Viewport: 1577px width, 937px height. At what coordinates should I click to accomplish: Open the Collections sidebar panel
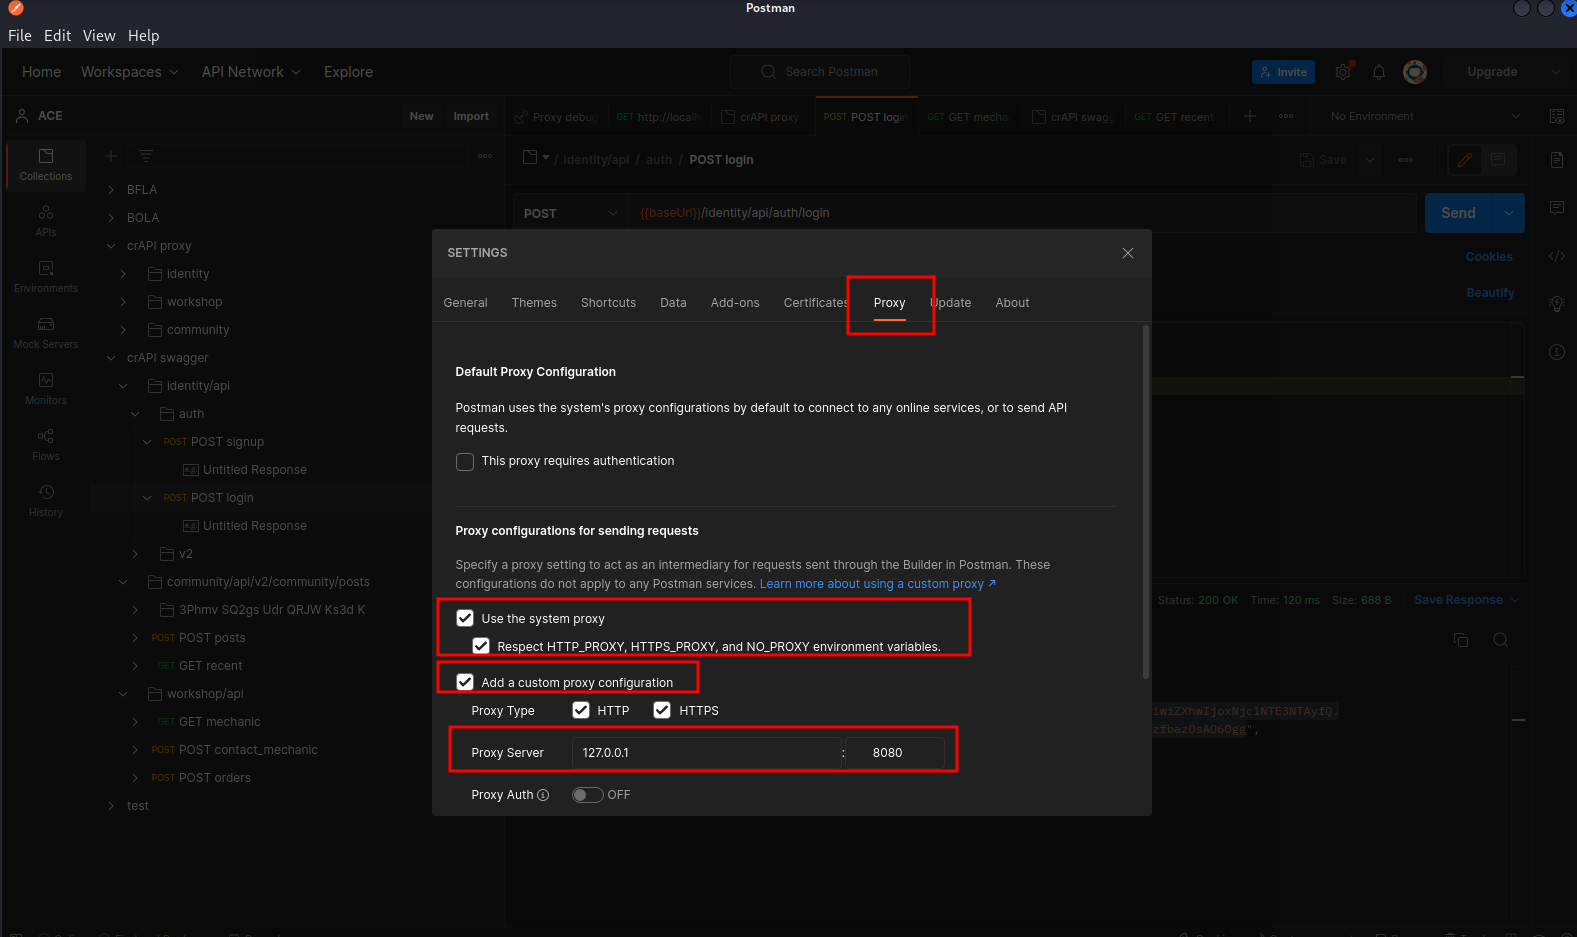click(46, 165)
